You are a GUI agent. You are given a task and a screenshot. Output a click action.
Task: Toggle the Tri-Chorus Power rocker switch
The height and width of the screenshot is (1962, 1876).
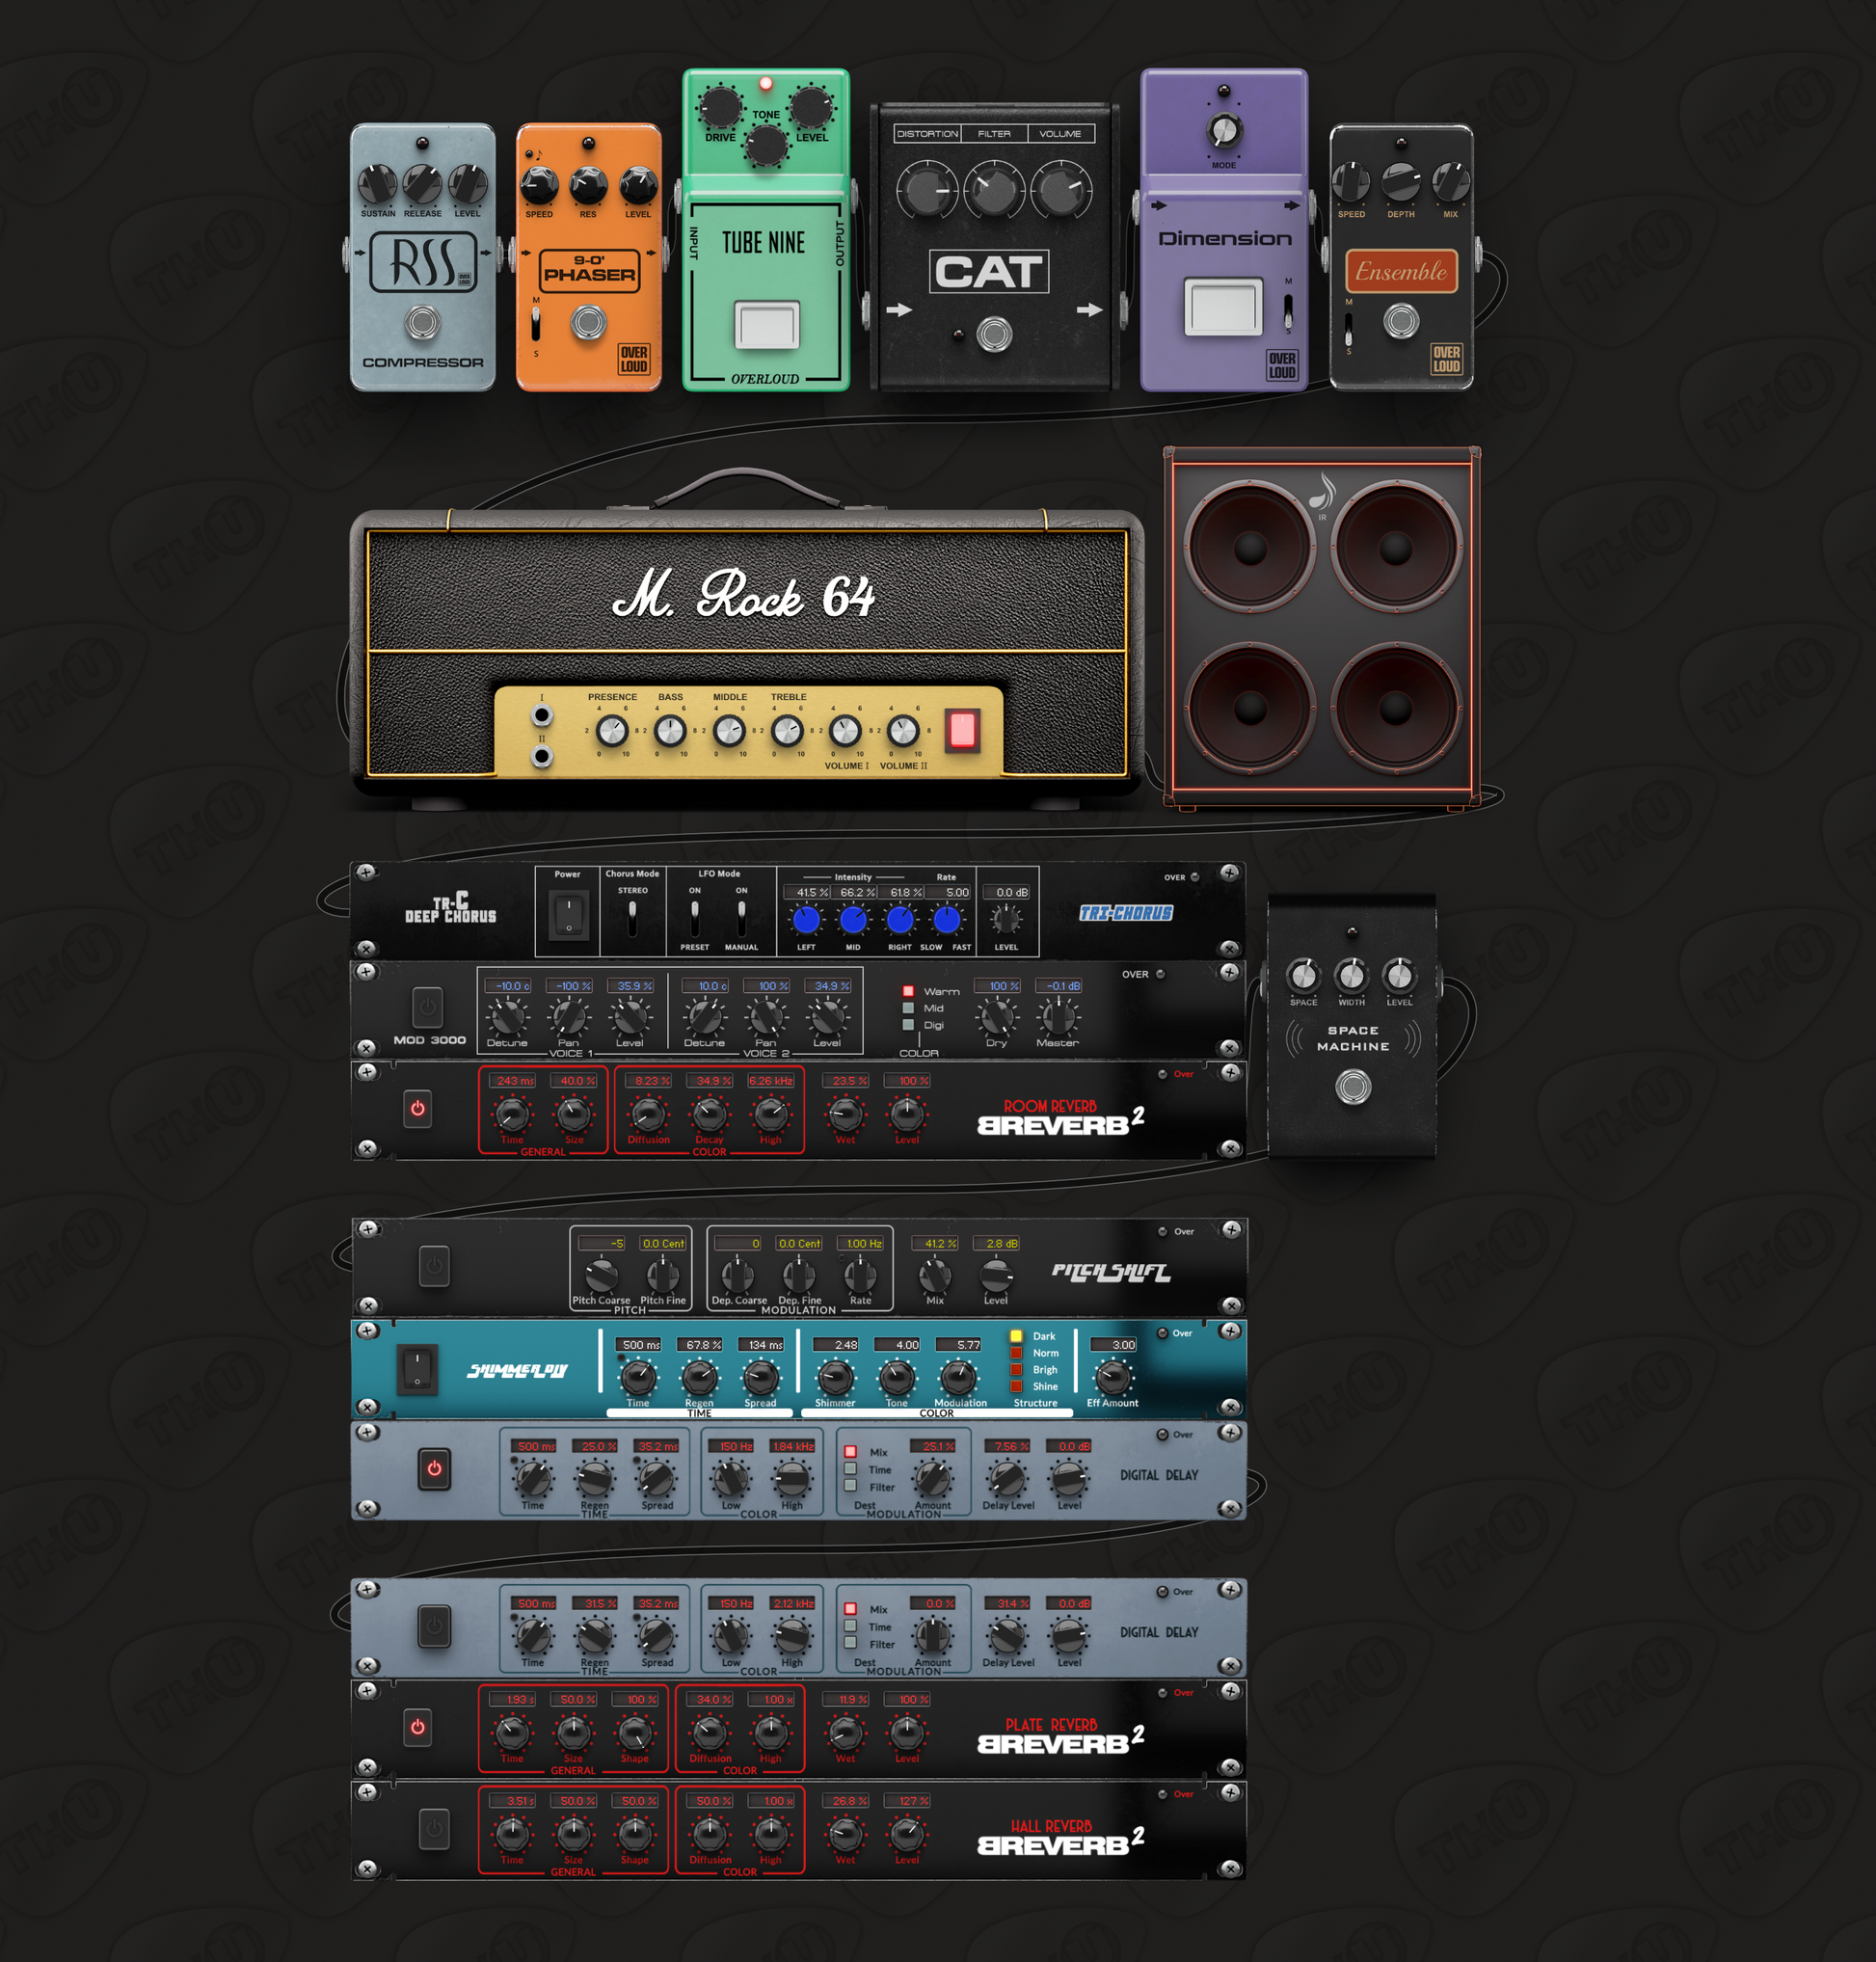pyautogui.click(x=568, y=915)
